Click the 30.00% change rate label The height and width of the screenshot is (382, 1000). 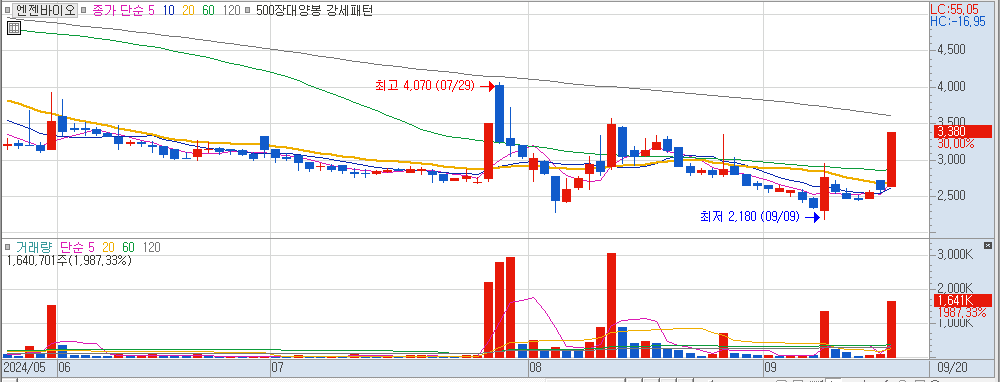(x=956, y=143)
